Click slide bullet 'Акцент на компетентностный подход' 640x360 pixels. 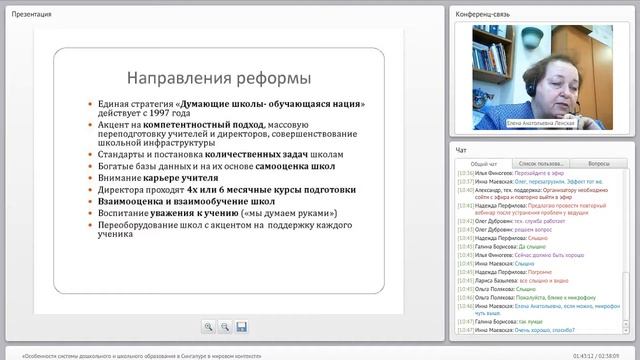(227, 133)
